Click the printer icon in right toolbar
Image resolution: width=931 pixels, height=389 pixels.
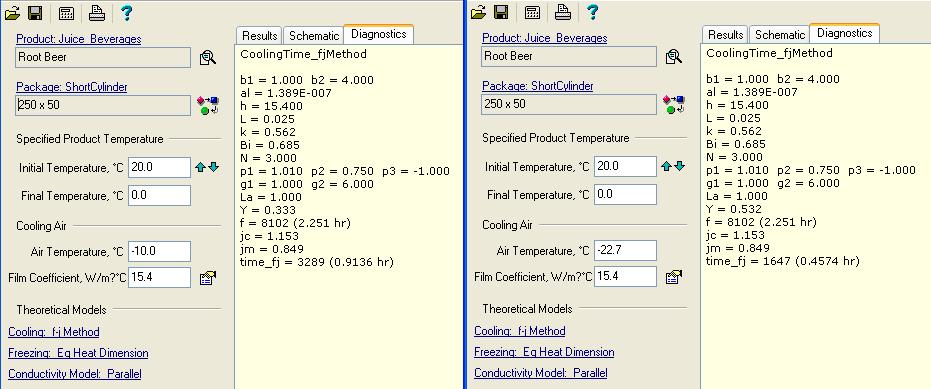pyautogui.click(x=563, y=12)
